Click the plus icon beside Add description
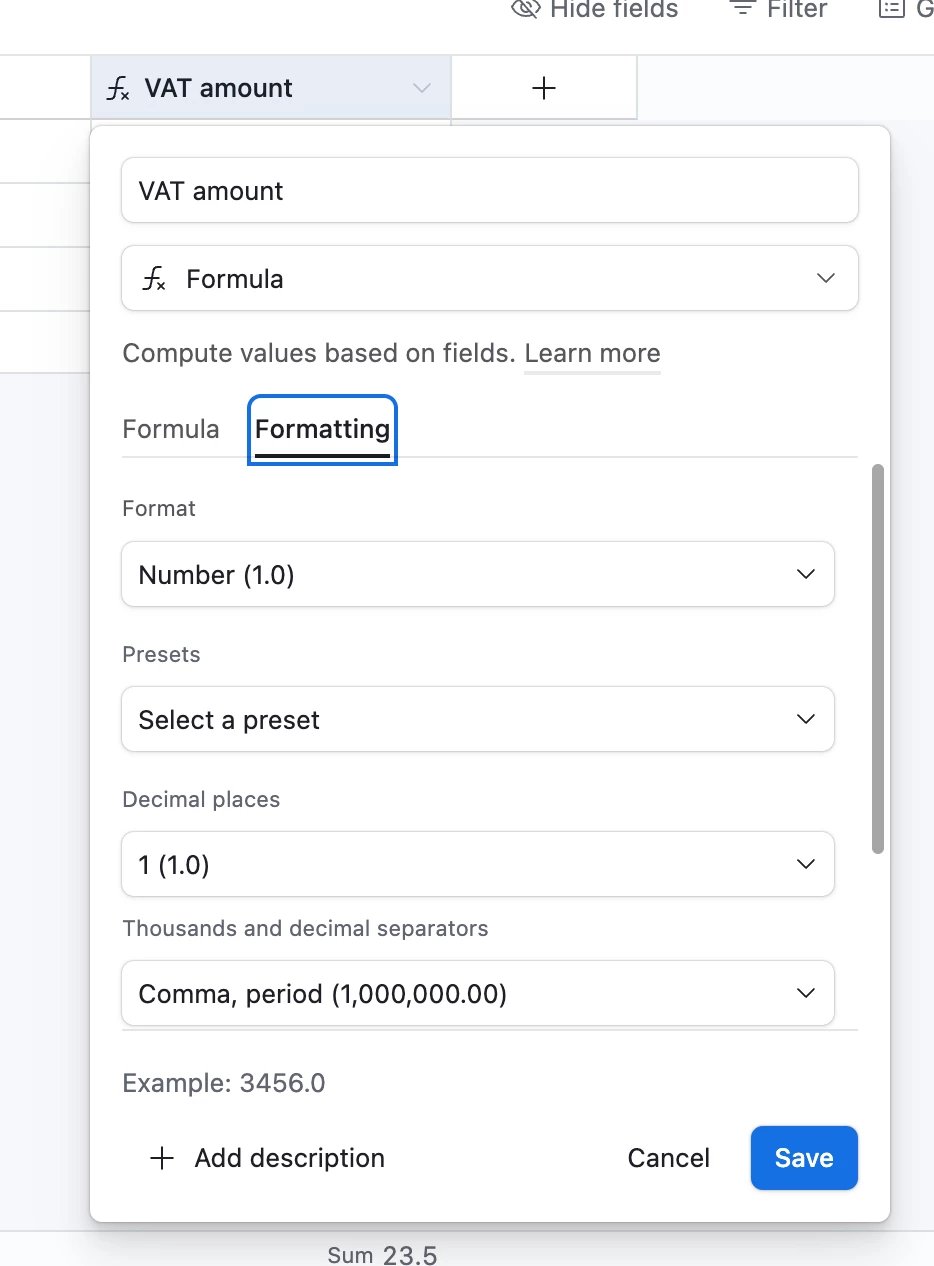Image resolution: width=934 pixels, height=1266 pixels. click(x=162, y=1158)
